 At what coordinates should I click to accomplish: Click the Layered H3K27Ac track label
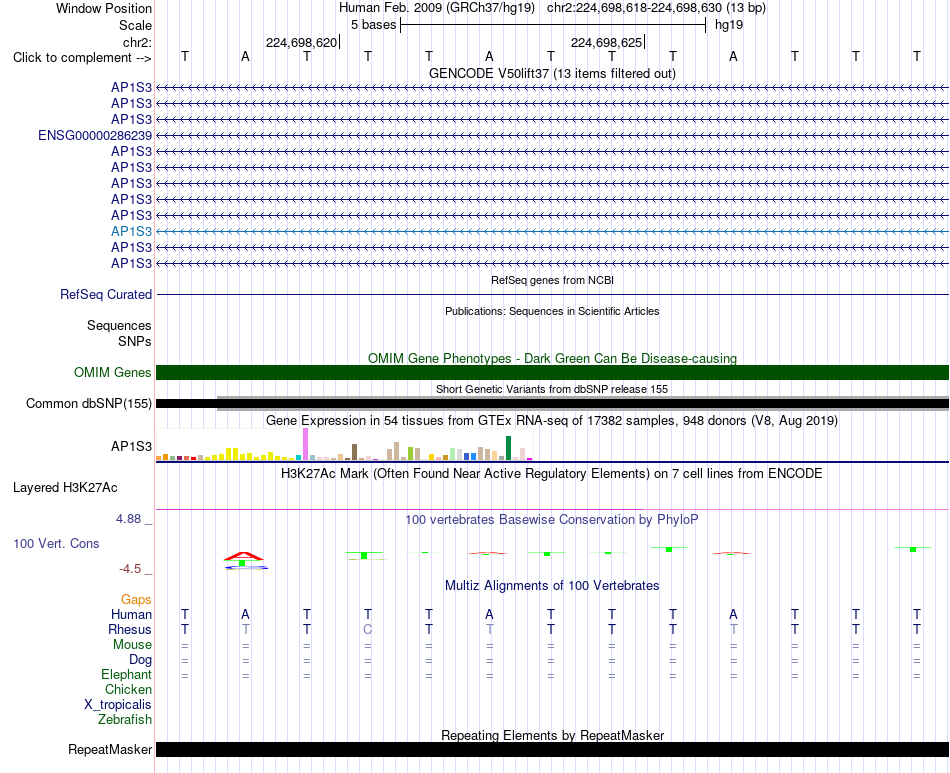(65, 488)
